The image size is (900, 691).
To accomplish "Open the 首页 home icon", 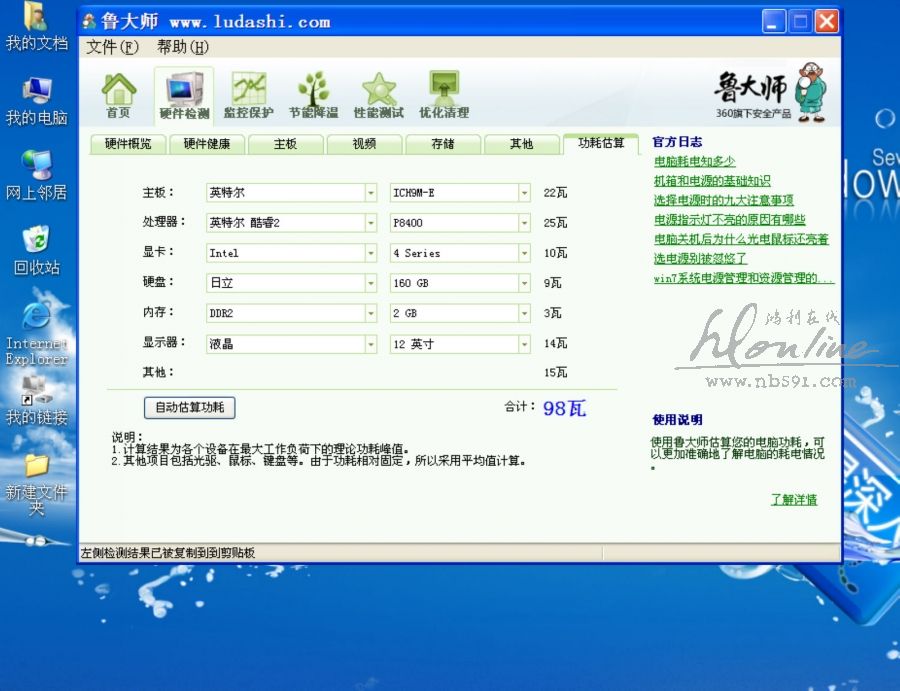I will click(119, 96).
